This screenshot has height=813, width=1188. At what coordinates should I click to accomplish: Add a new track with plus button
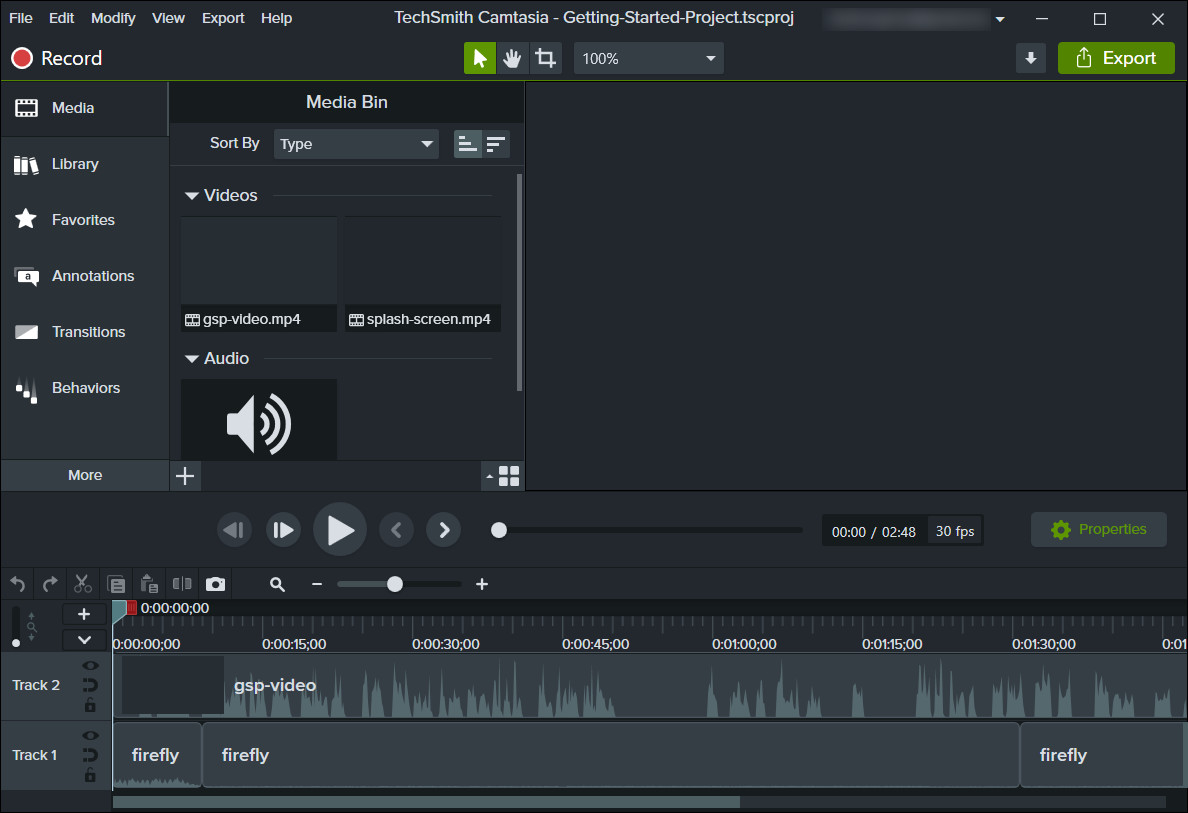click(x=84, y=614)
